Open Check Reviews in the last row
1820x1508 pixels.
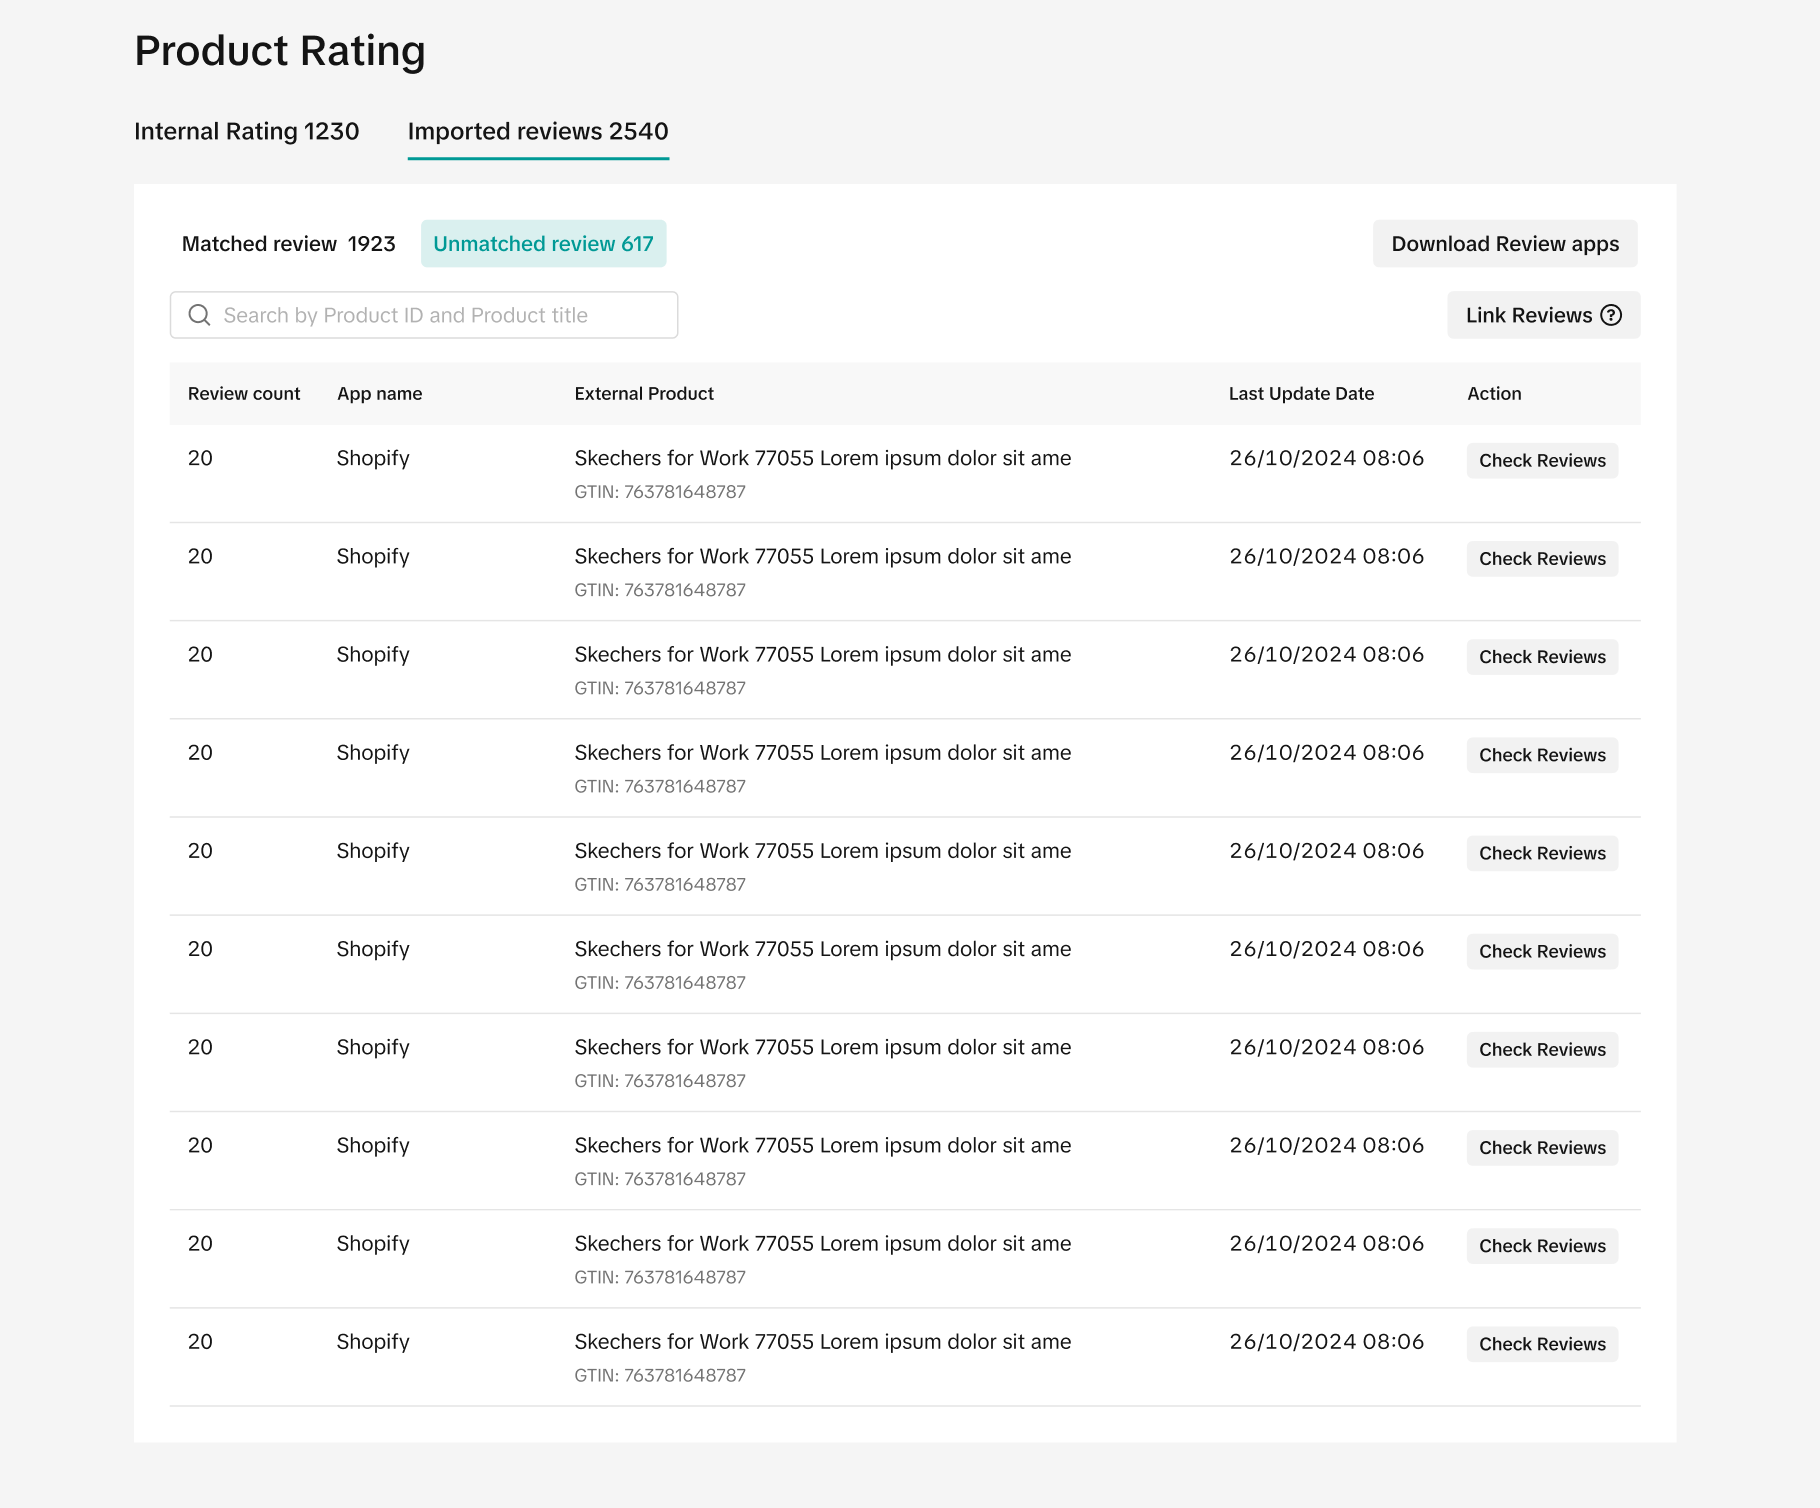pos(1542,1344)
